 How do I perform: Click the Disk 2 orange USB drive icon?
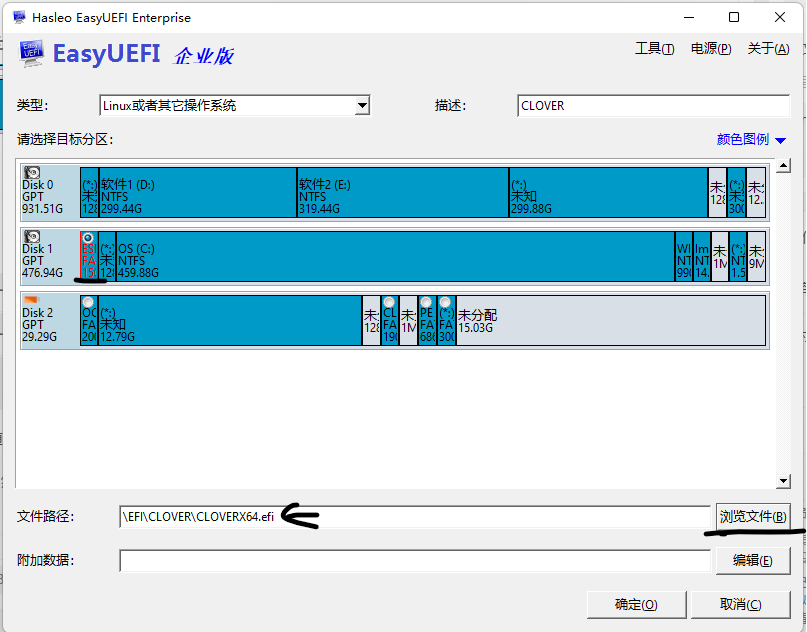[x=32, y=300]
